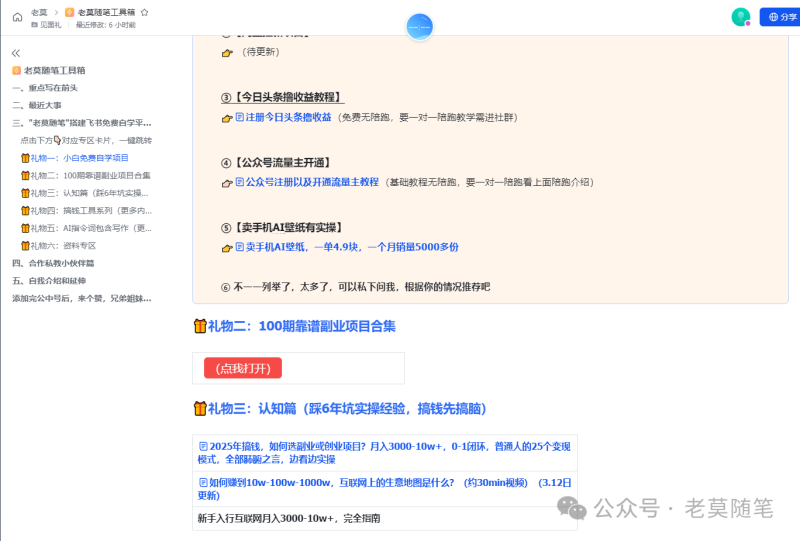Open the 如何赚到10w-100w-1000w link

pos(384,489)
